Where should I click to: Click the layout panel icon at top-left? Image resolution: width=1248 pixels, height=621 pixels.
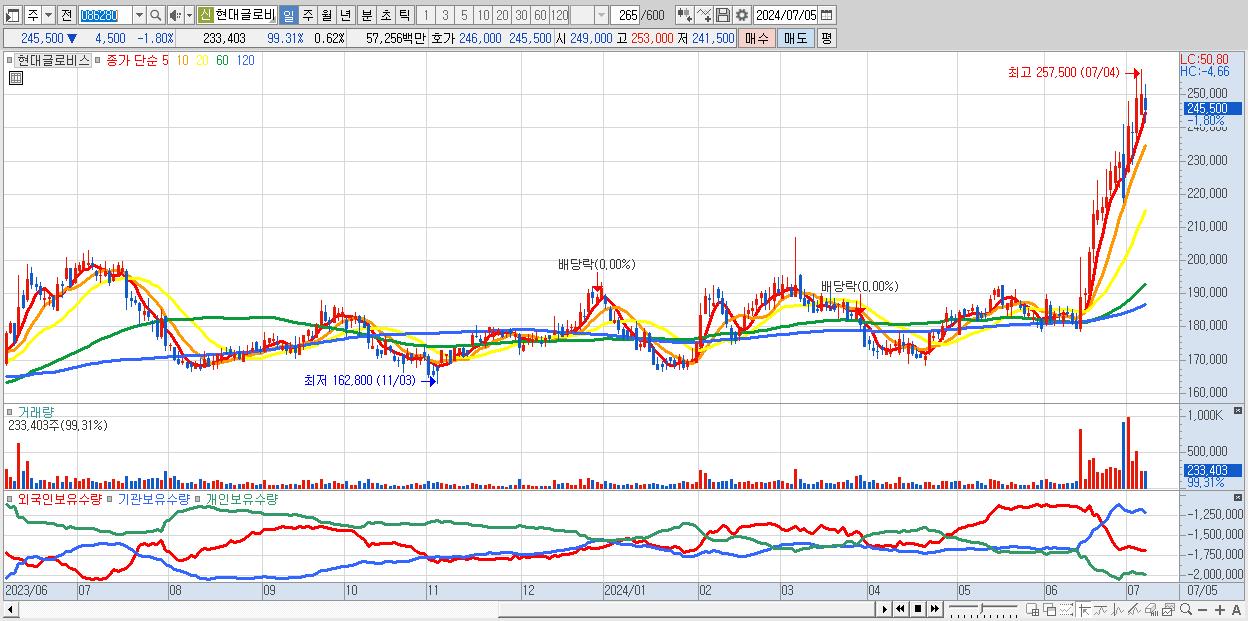coord(12,15)
